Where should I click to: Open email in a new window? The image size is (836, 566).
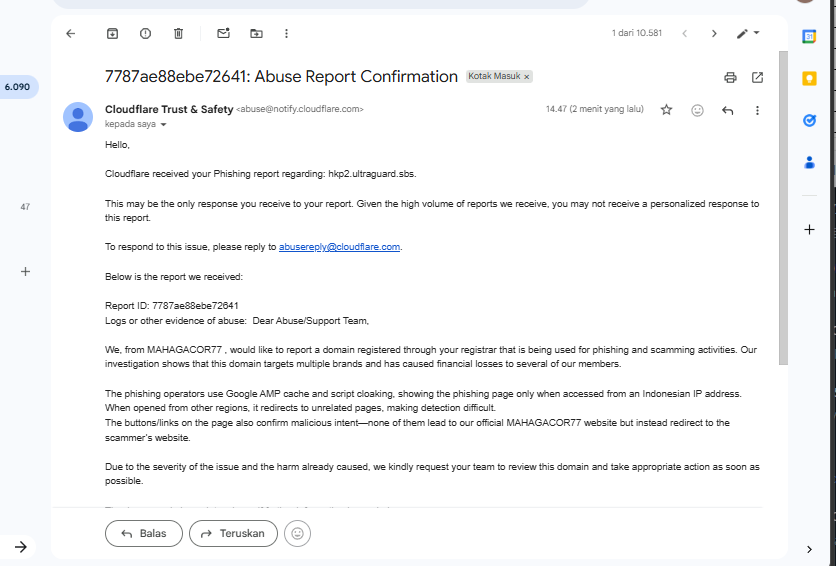757,77
